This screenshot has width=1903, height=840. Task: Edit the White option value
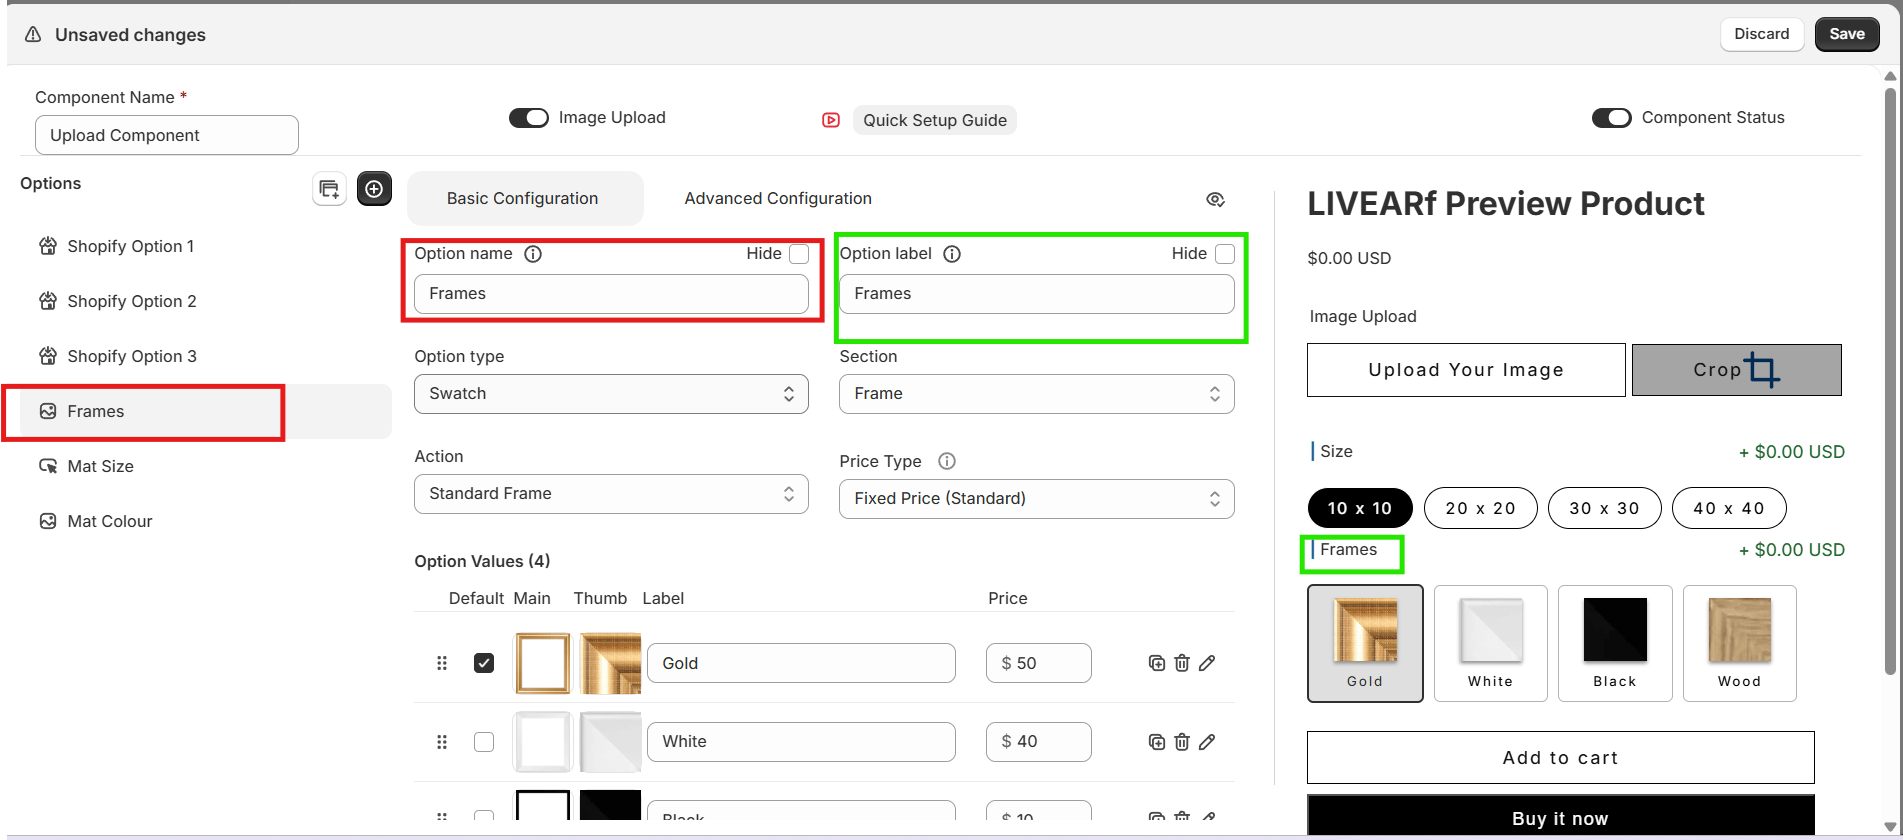(1207, 742)
